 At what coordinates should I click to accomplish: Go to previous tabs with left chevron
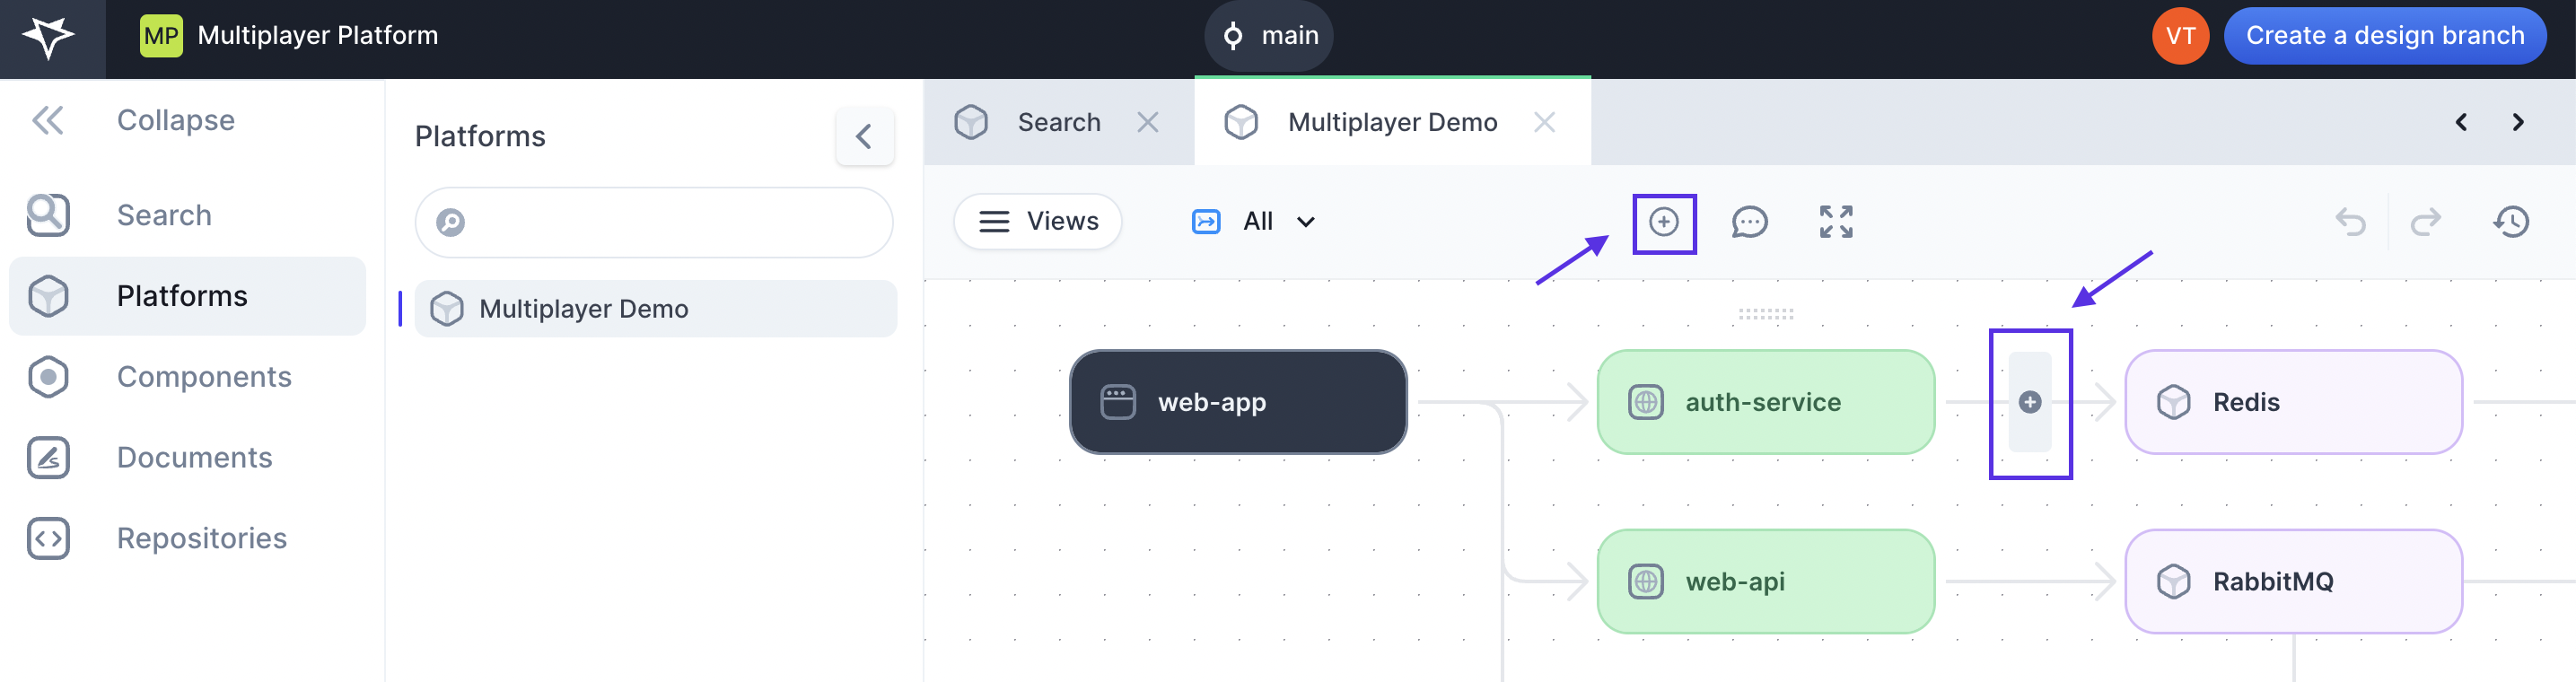pyautogui.click(x=2461, y=122)
